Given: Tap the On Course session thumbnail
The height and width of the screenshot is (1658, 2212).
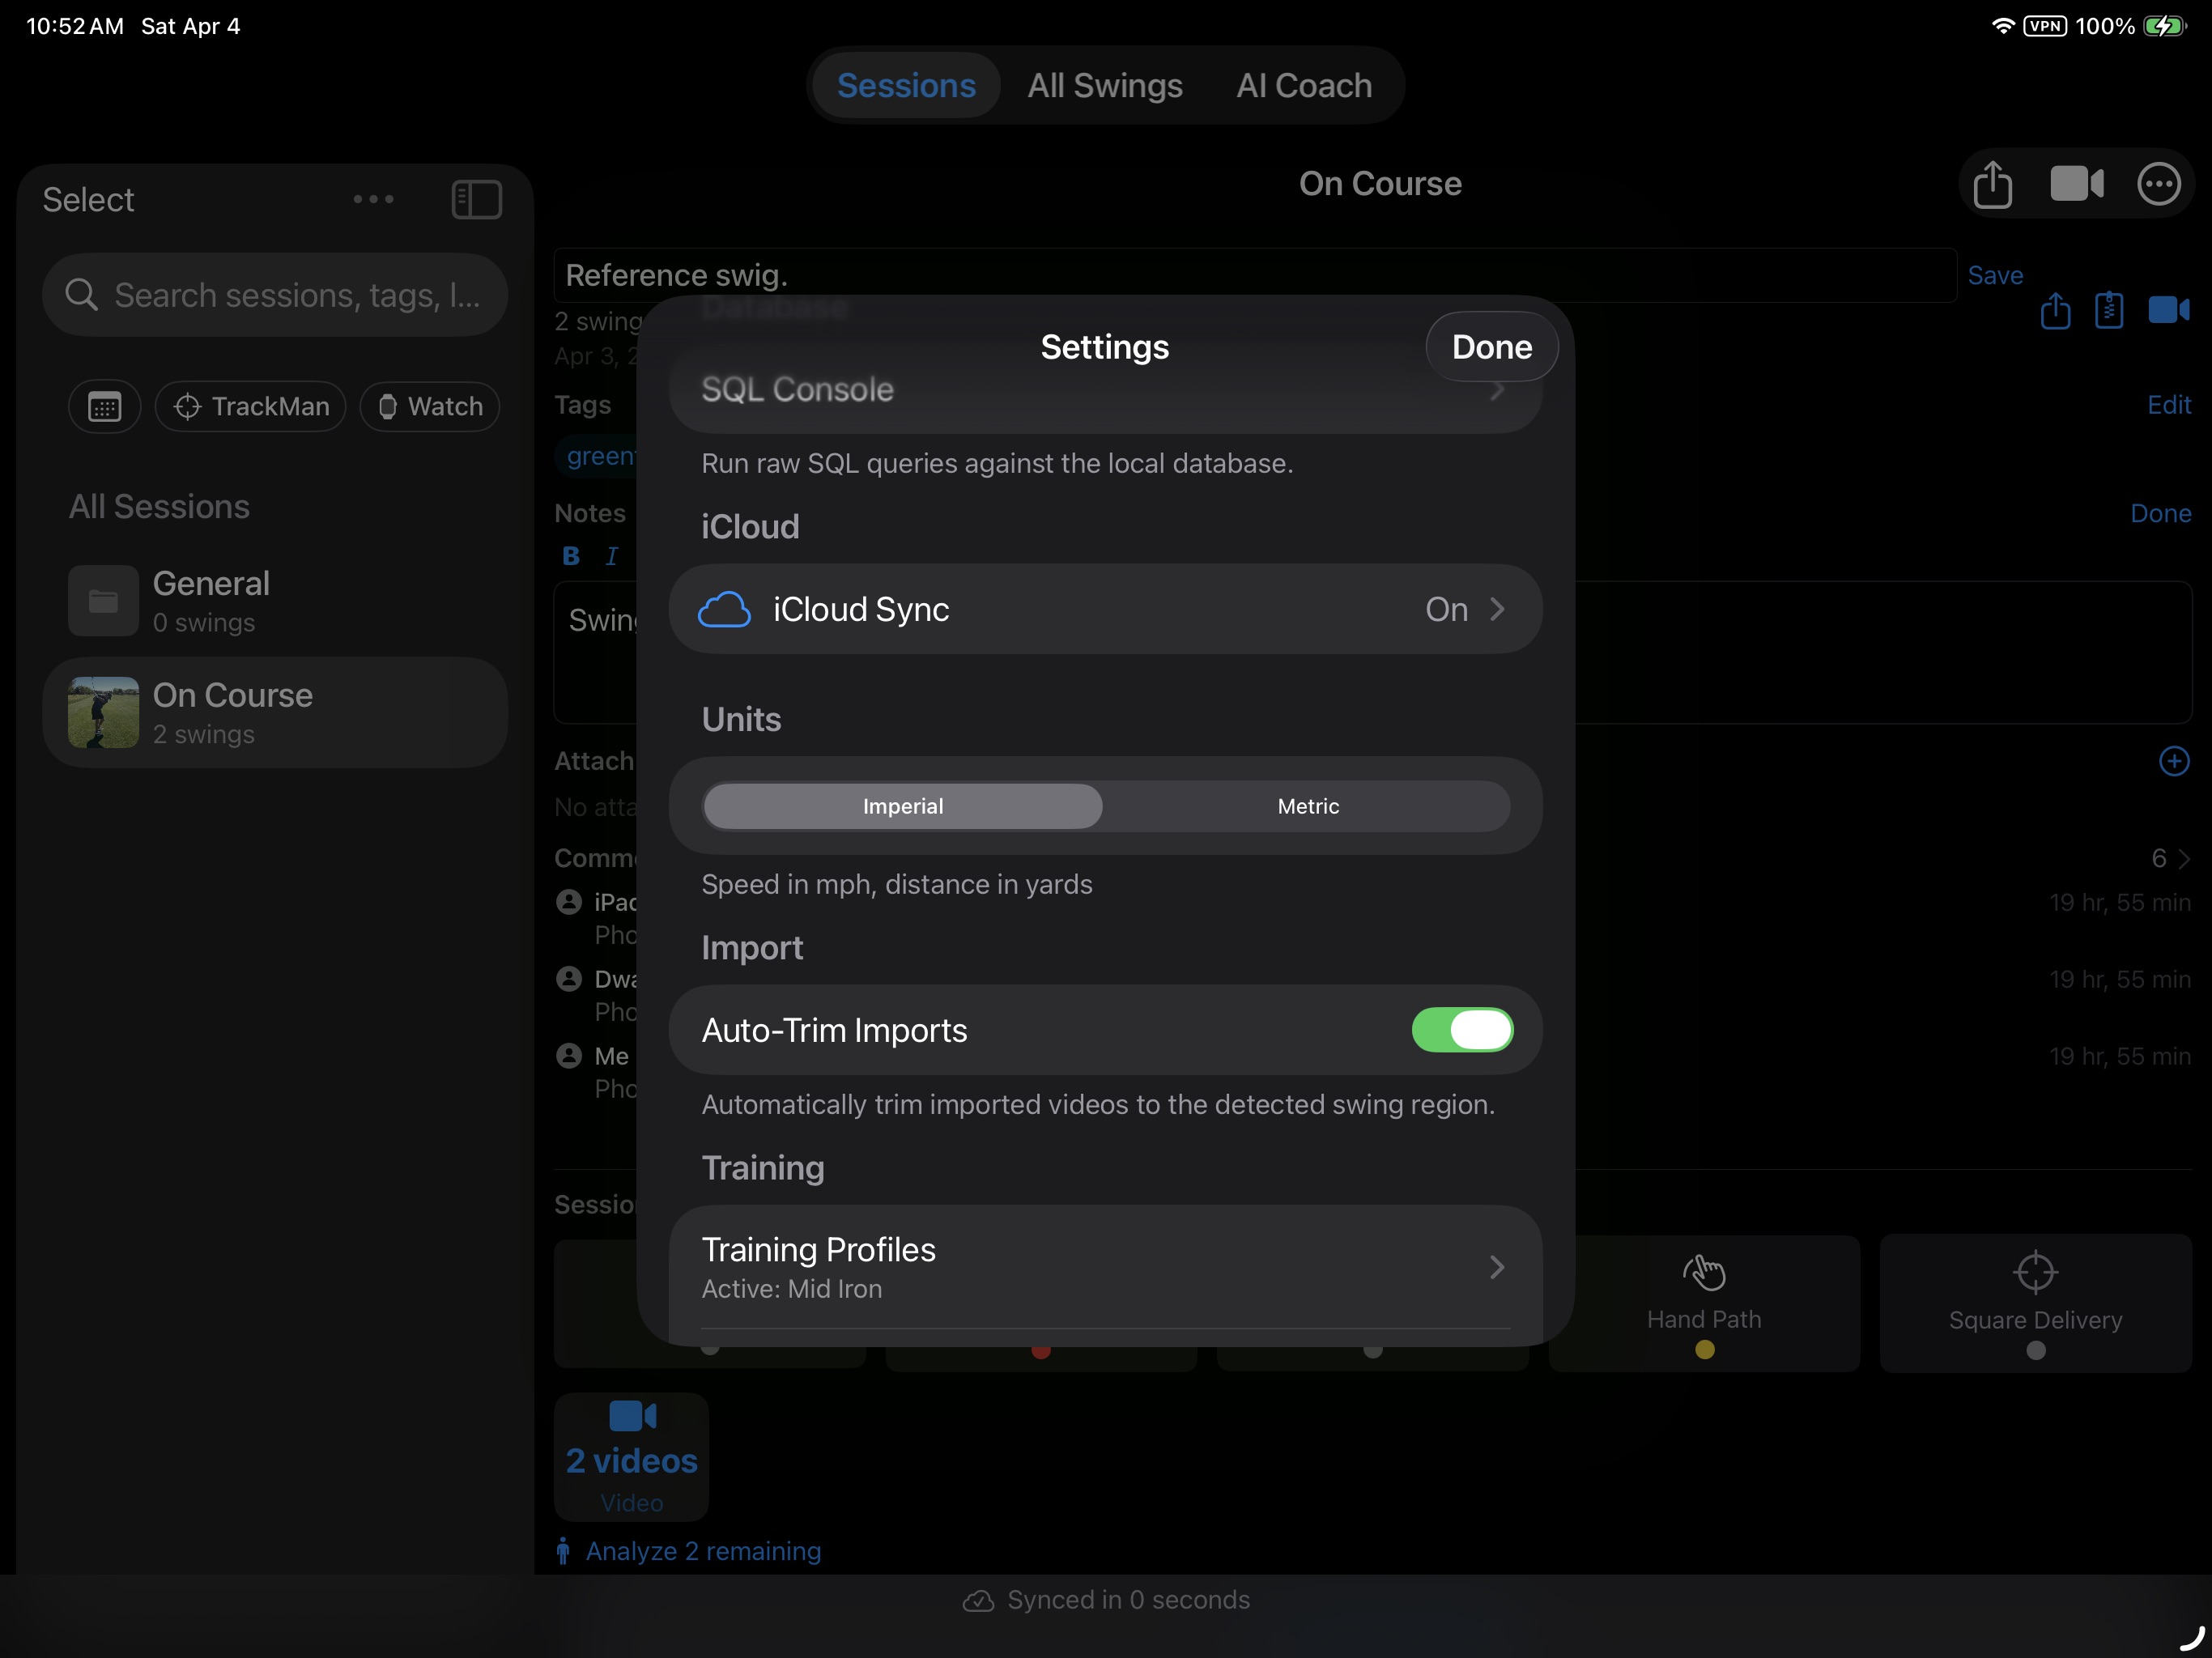Looking at the screenshot, I should pos(103,712).
